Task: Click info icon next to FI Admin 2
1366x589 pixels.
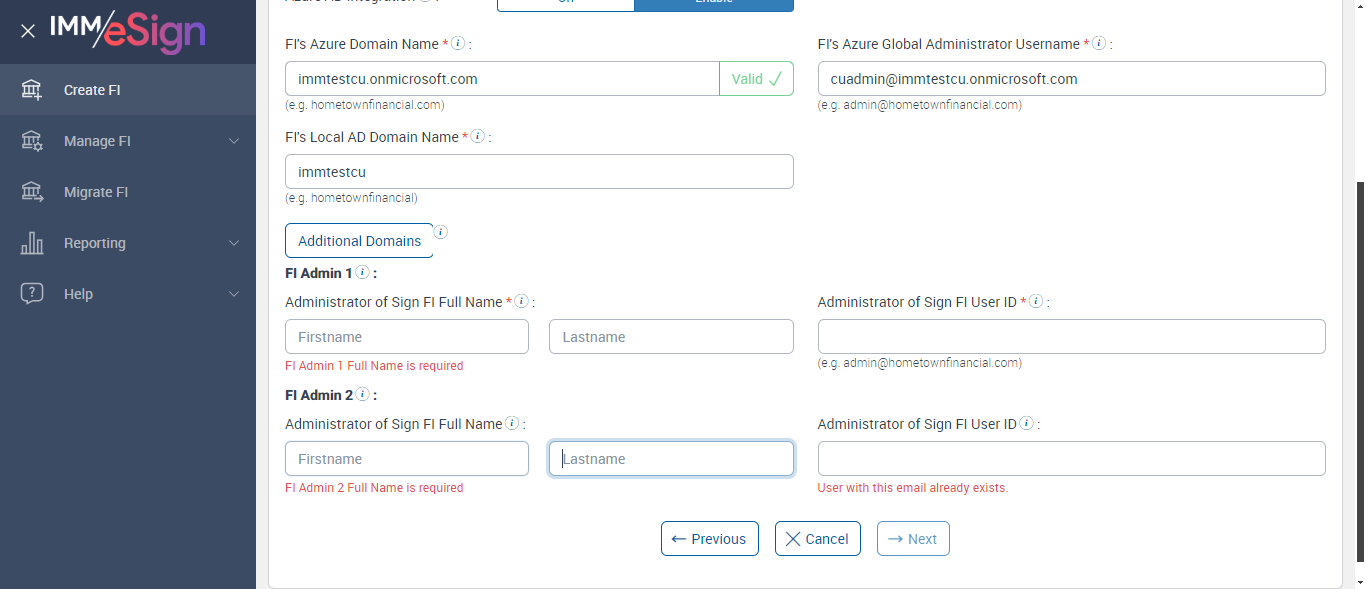Action: pyautogui.click(x=363, y=395)
